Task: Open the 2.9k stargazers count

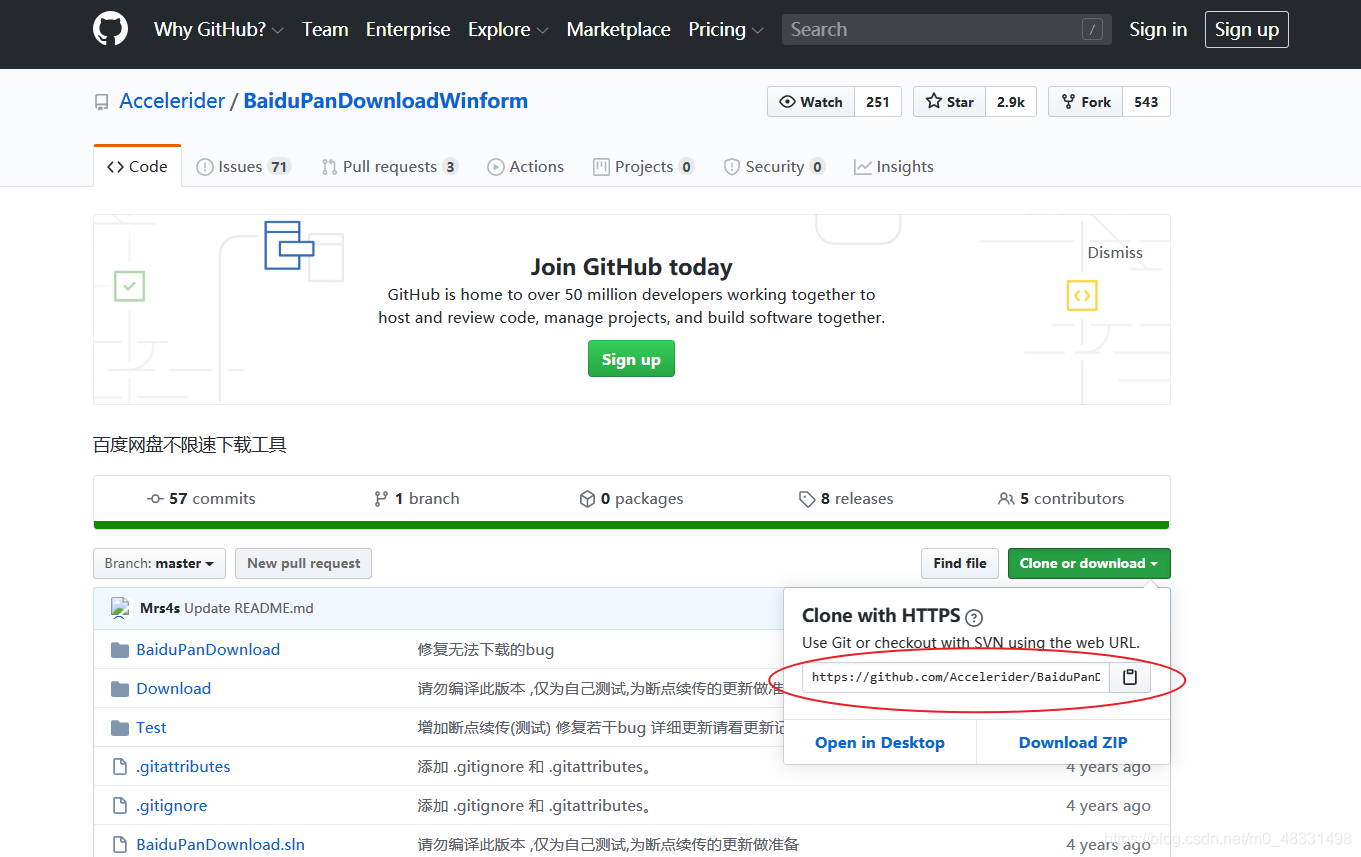Action: (1011, 102)
